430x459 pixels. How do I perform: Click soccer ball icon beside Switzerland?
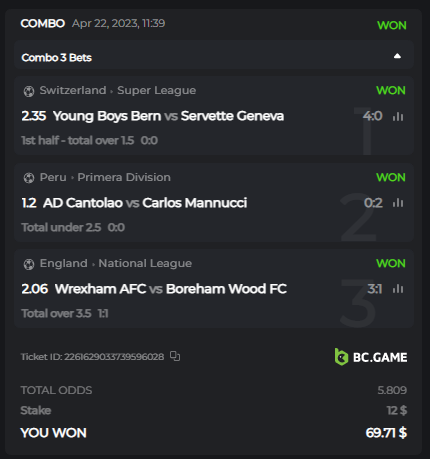[29, 91]
